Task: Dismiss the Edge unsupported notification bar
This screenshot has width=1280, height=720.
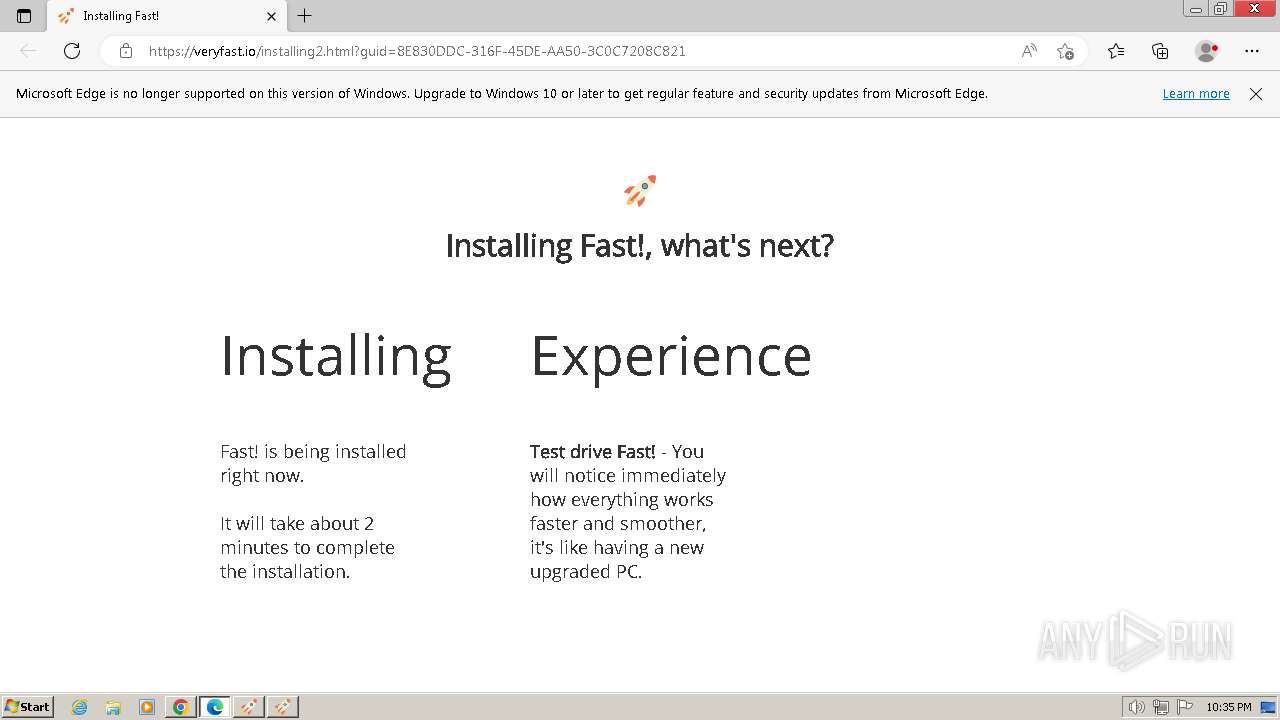Action: [x=1256, y=94]
